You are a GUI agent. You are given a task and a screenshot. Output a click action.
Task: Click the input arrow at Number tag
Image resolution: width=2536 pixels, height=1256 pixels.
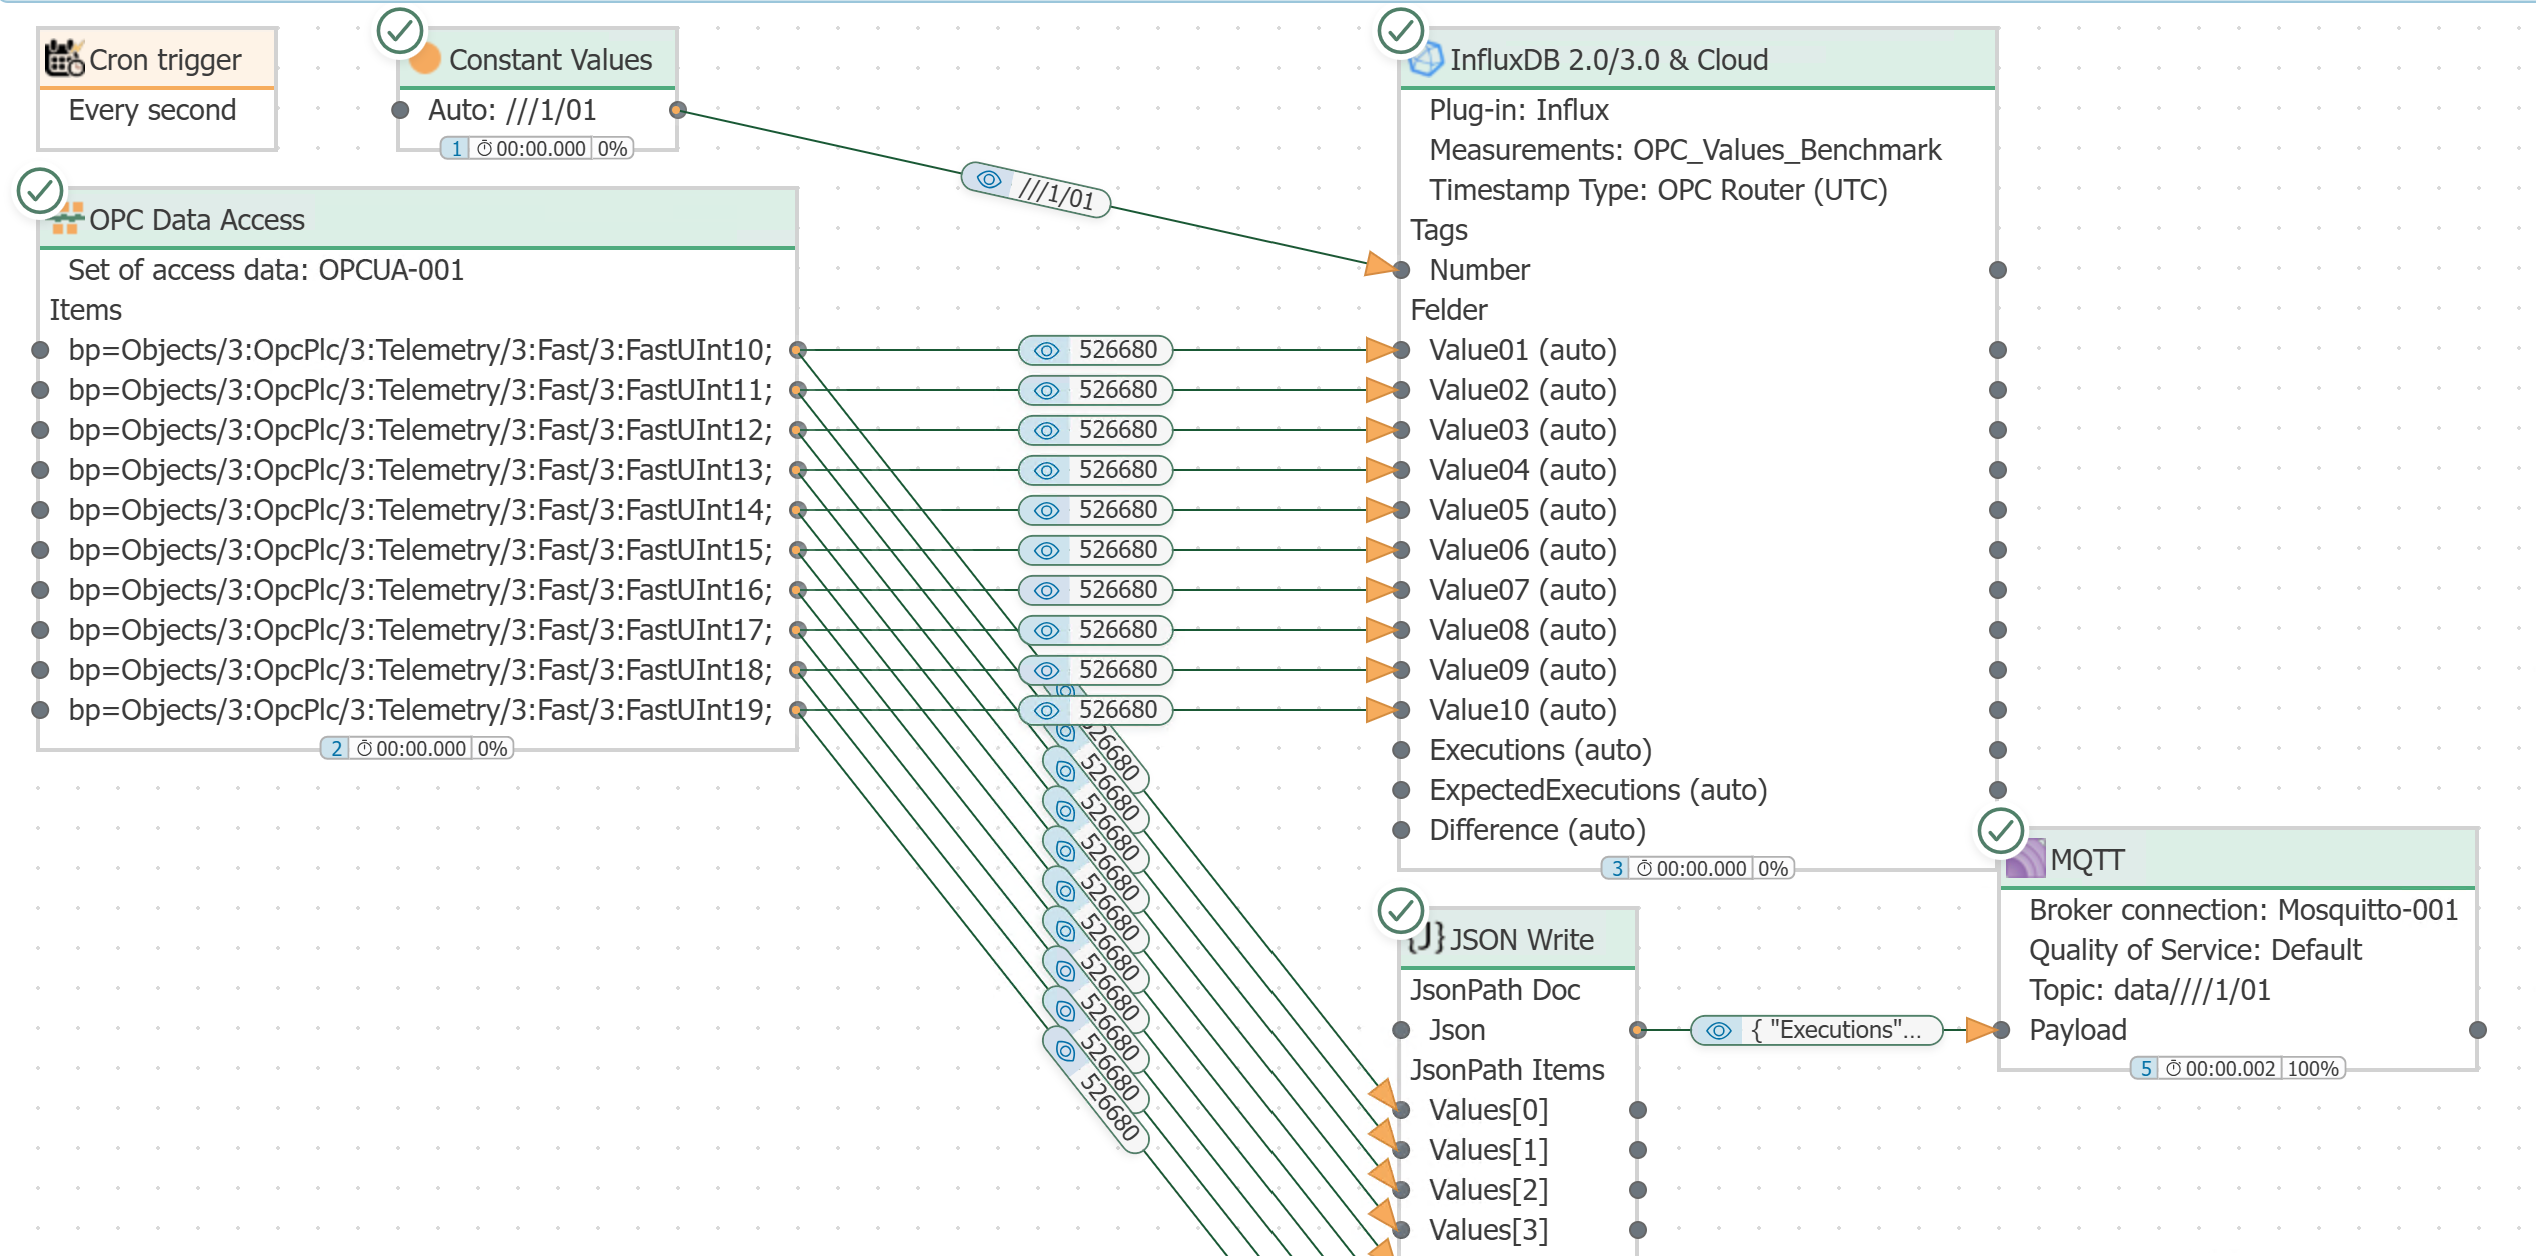click(x=1381, y=265)
